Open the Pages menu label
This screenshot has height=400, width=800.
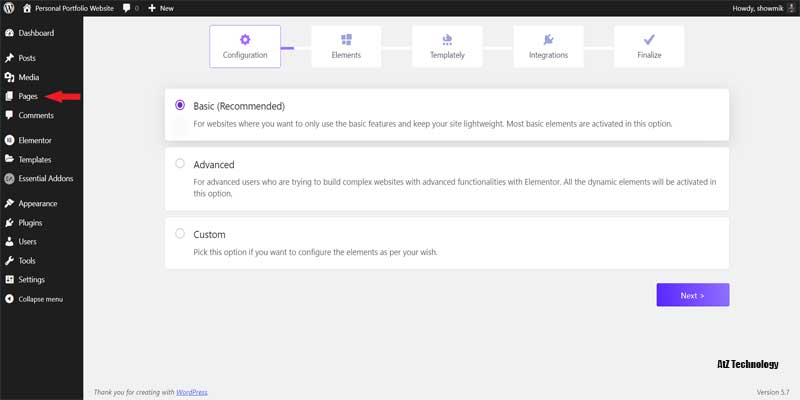[x=28, y=96]
